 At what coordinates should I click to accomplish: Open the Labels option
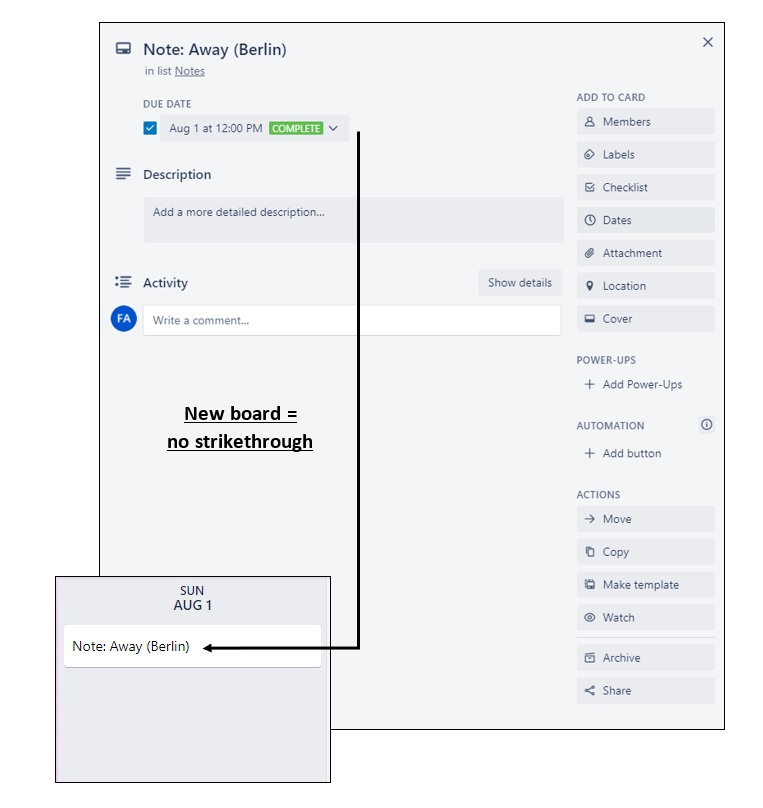click(x=645, y=155)
